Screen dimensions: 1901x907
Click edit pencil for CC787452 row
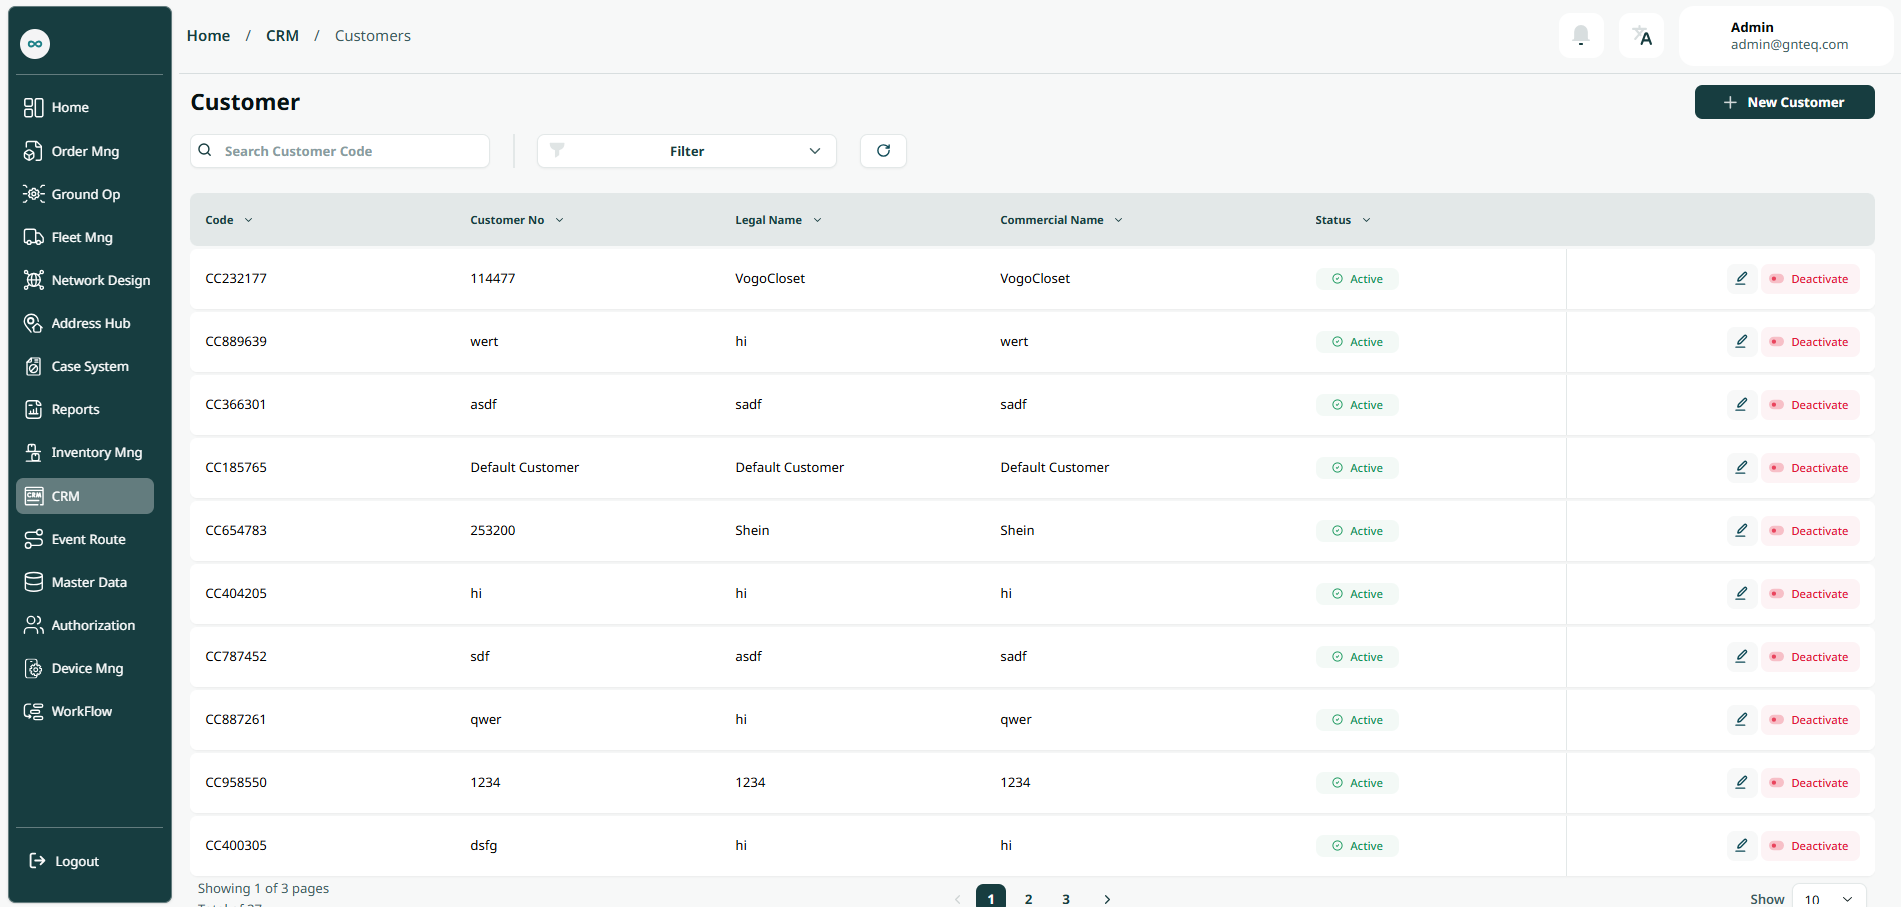coord(1741,657)
